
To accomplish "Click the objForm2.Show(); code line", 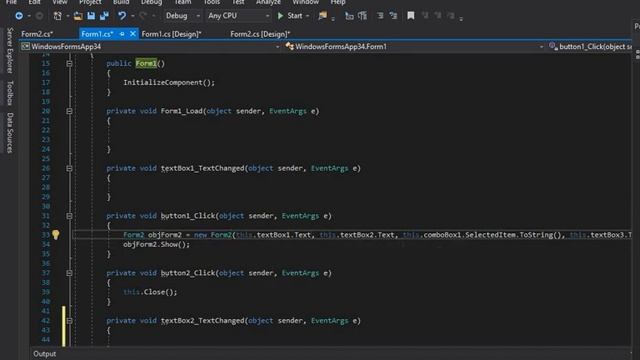I will tap(157, 244).
